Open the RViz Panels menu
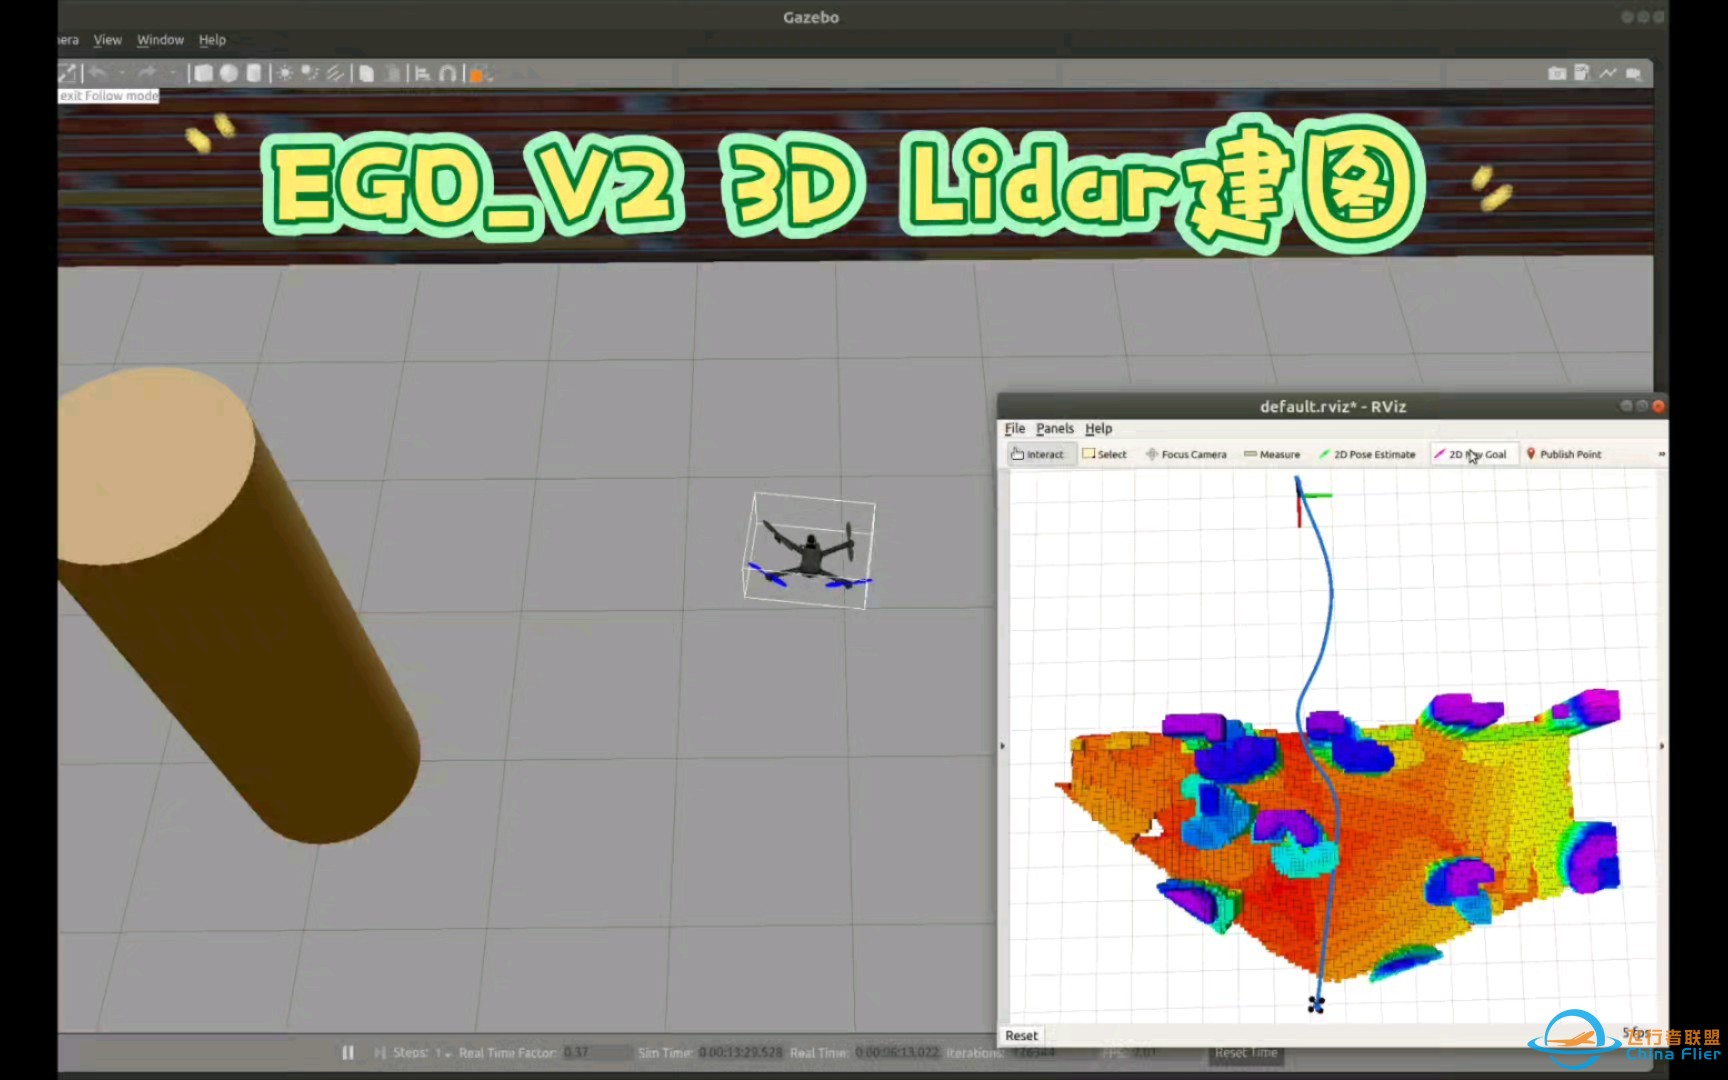Viewport: 1728px width, 1080px height. click(x=1055, y=428)
